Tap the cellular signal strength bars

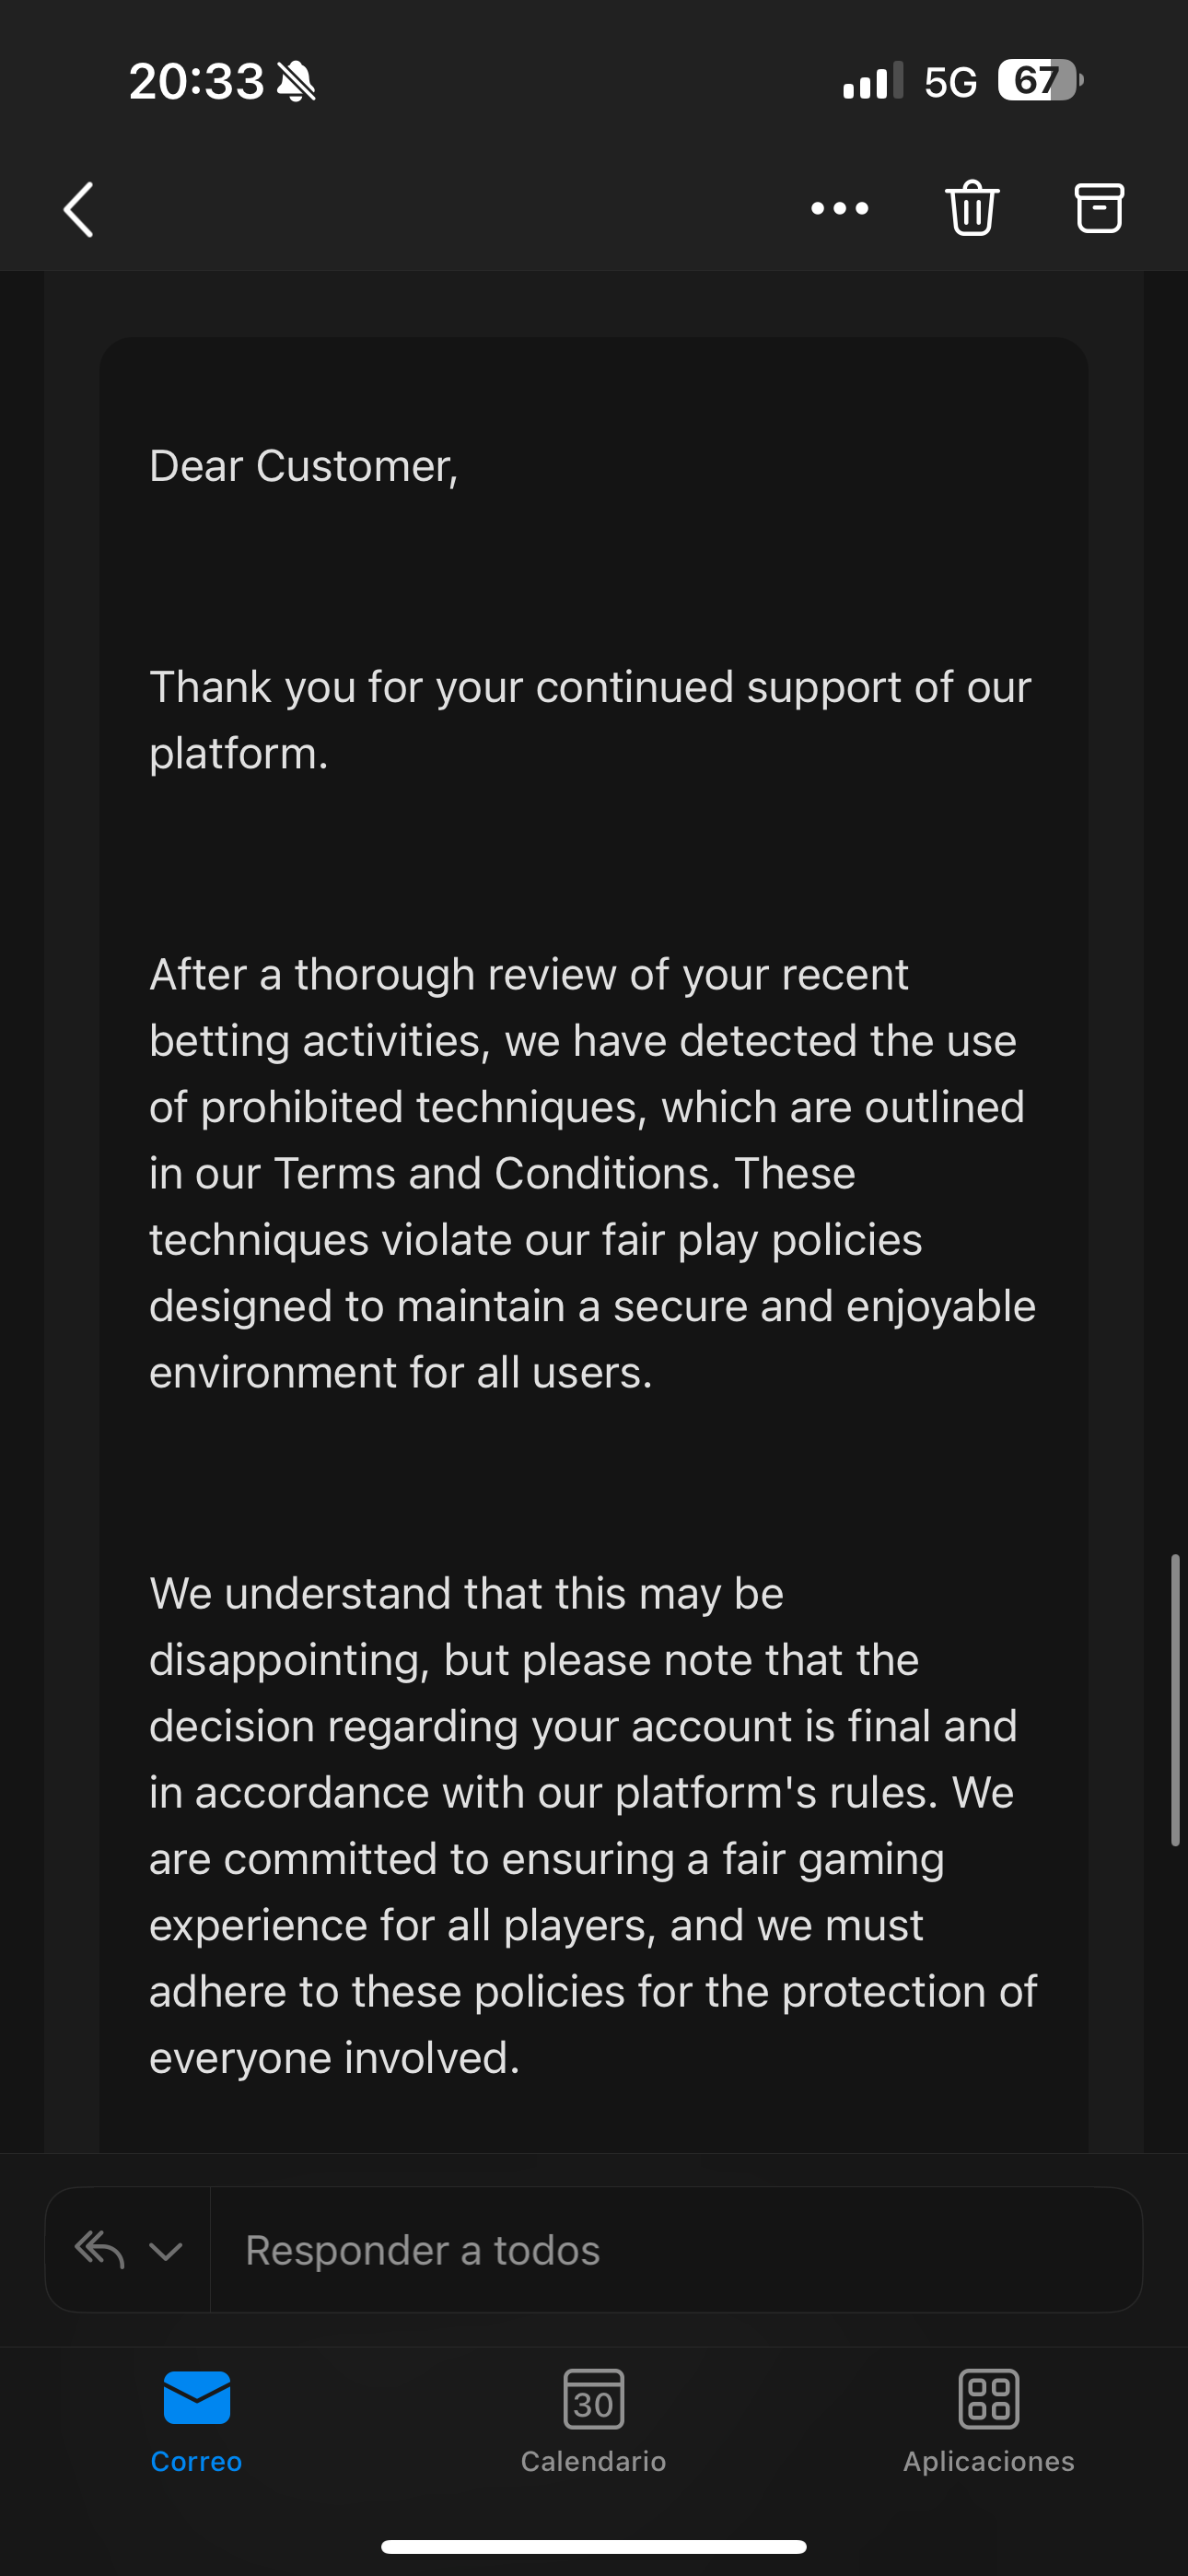pos(872,80)
